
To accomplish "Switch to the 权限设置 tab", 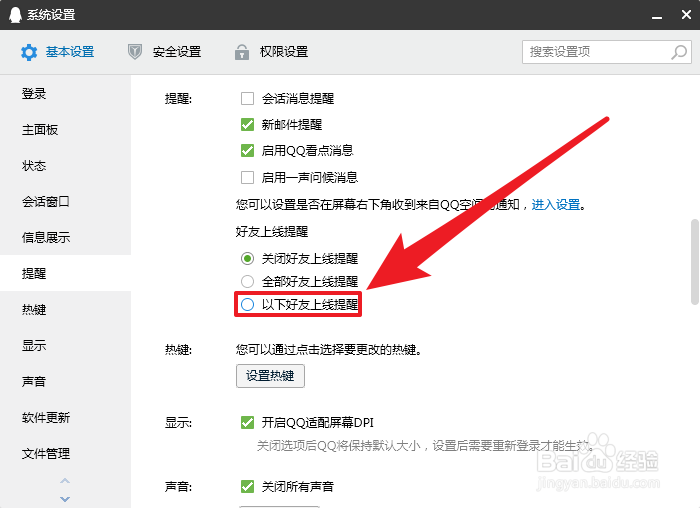I will click(271, 52).
